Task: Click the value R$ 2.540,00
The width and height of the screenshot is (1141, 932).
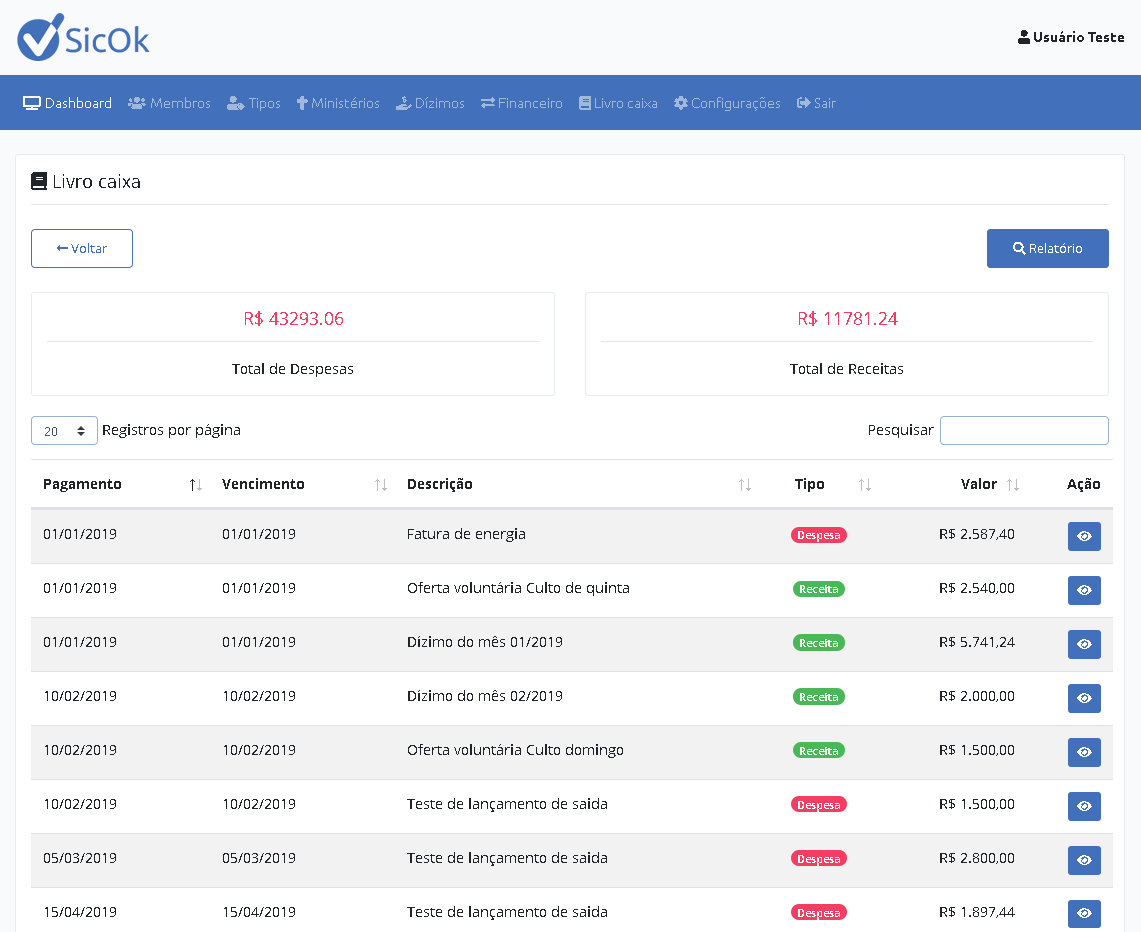Action: (x=977, y=588)
